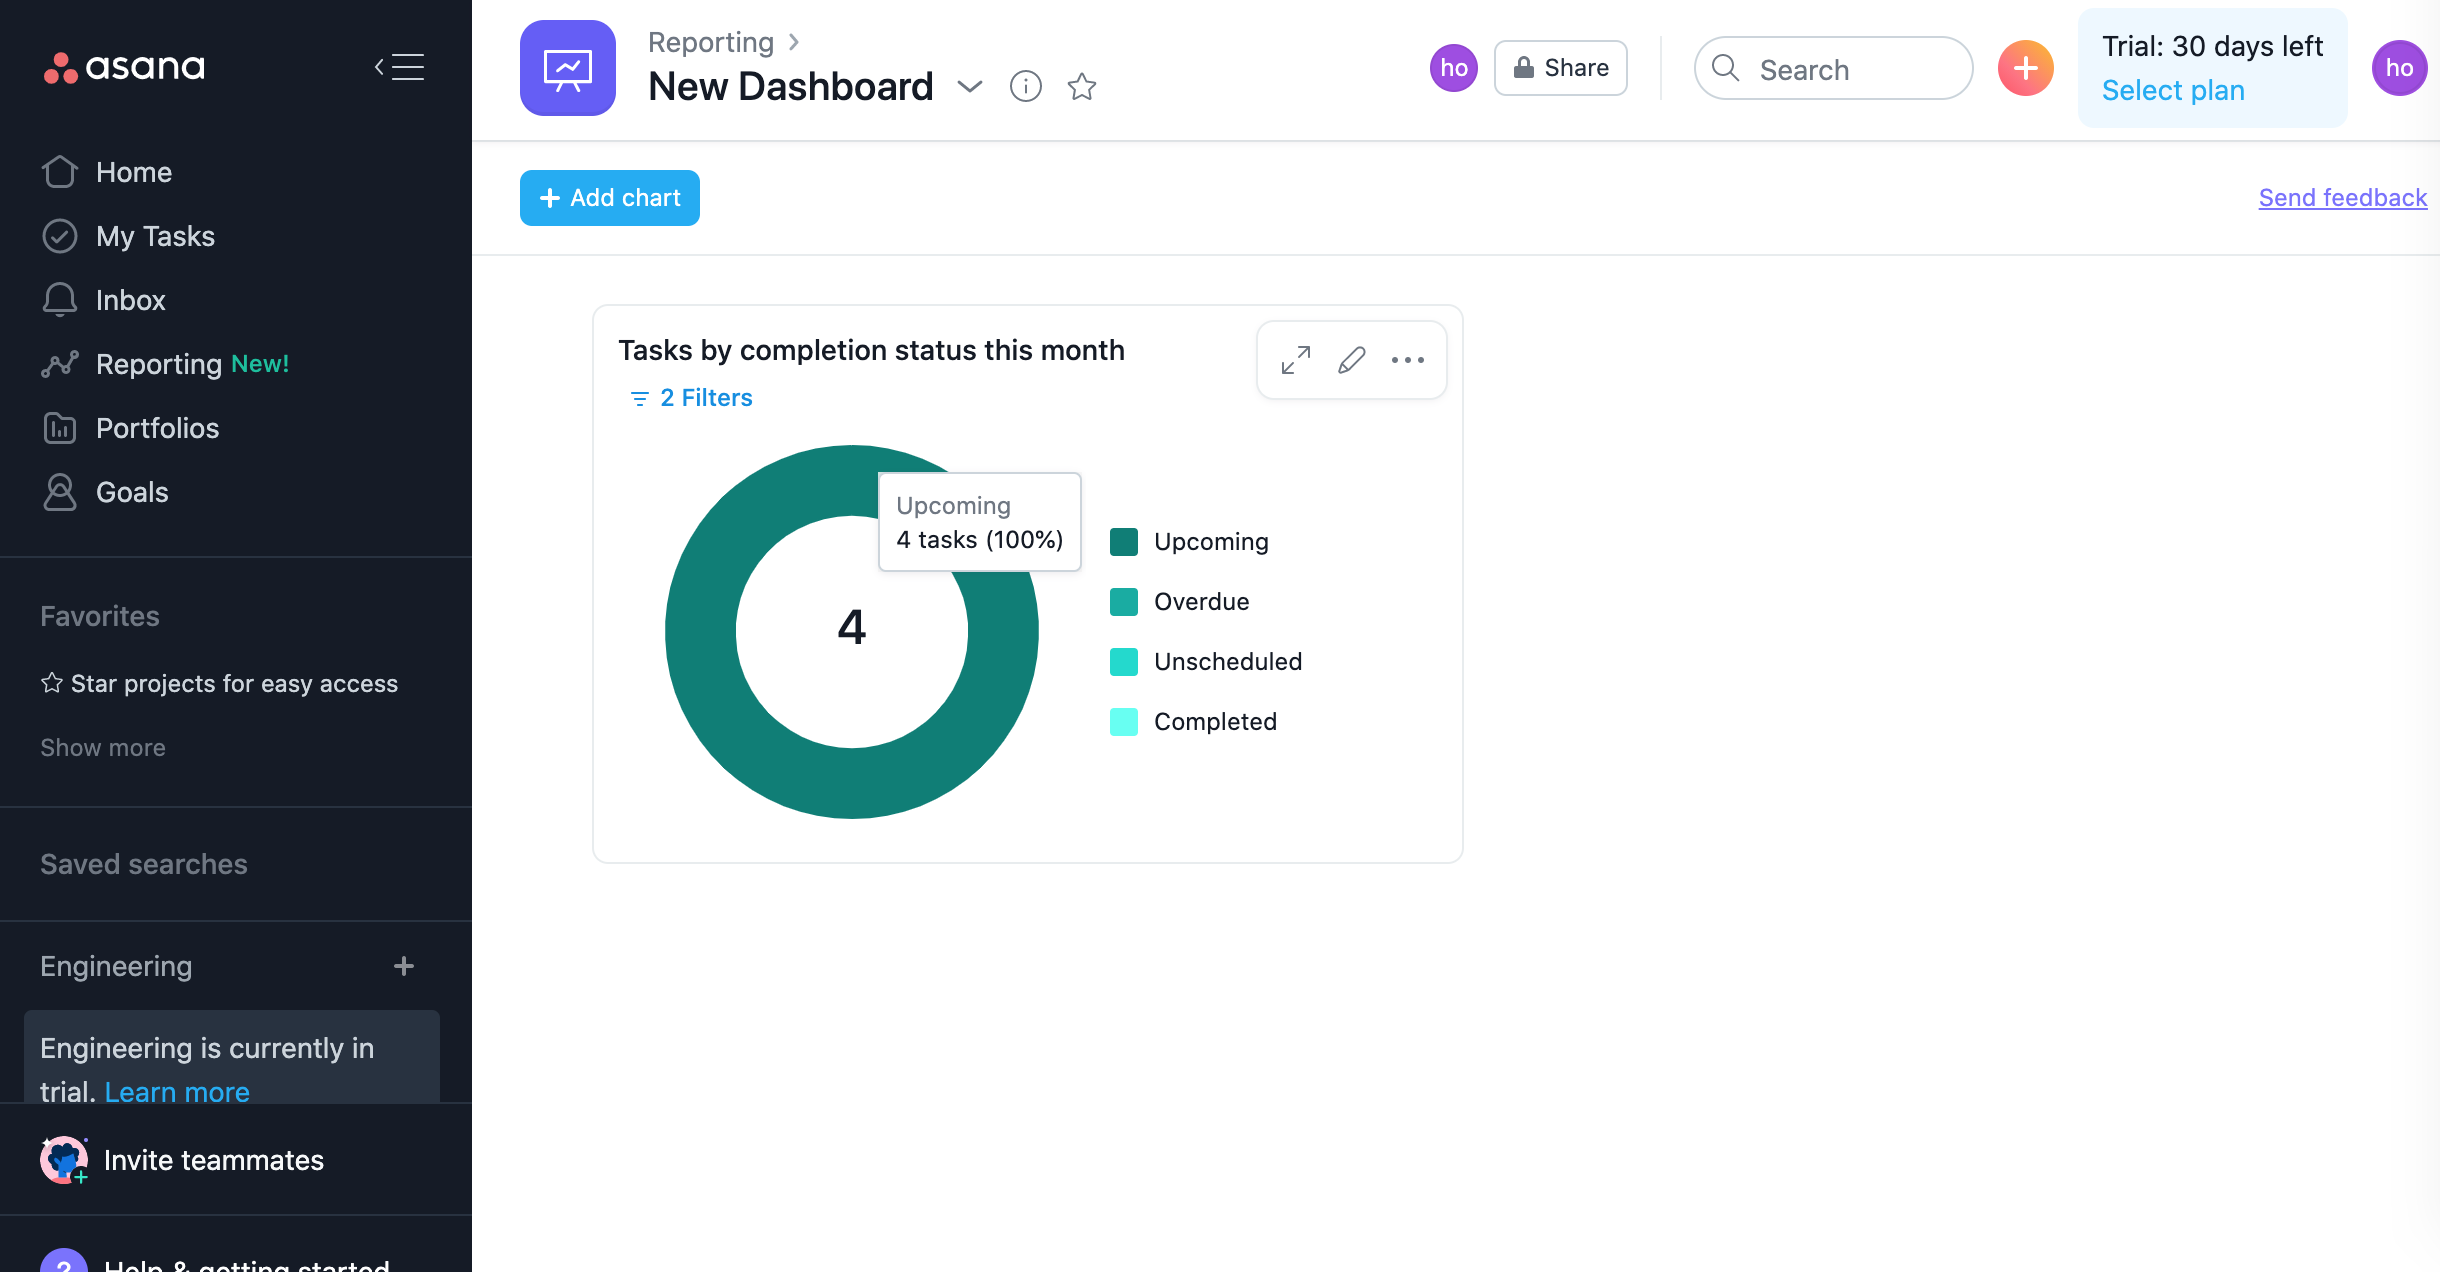Star New Dashboard as favorite
This screenshot has width=2440, height=1272.
click(1082, 87)
